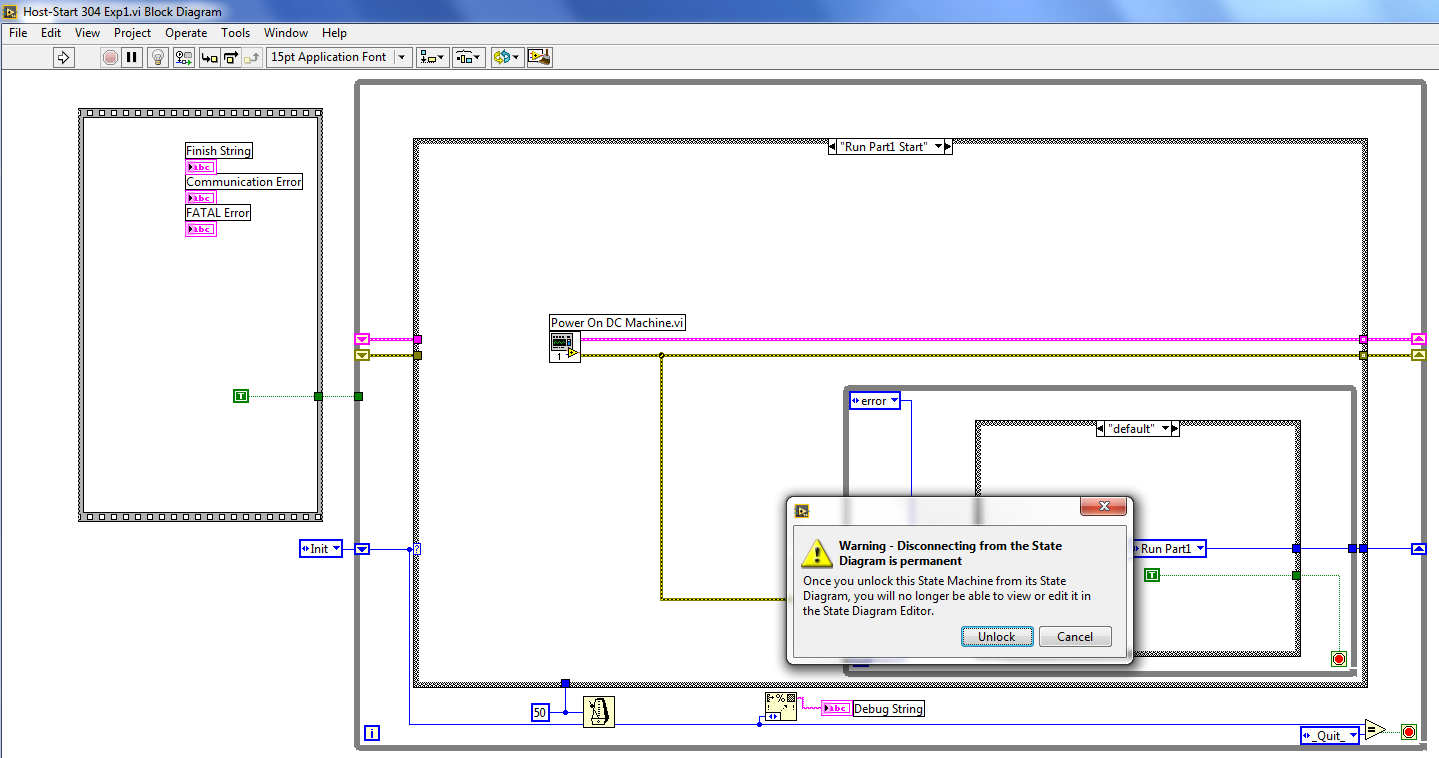Select the FATAL Error abc terminal
The width and height of the screenshot is (1439, 758).
[201, 229]
